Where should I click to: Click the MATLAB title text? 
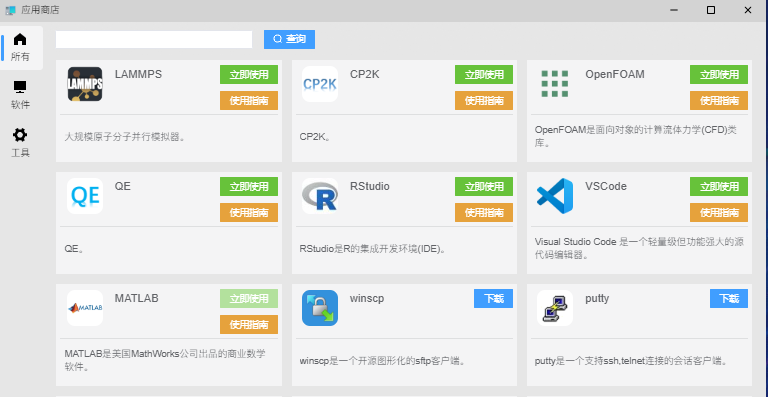137,299
